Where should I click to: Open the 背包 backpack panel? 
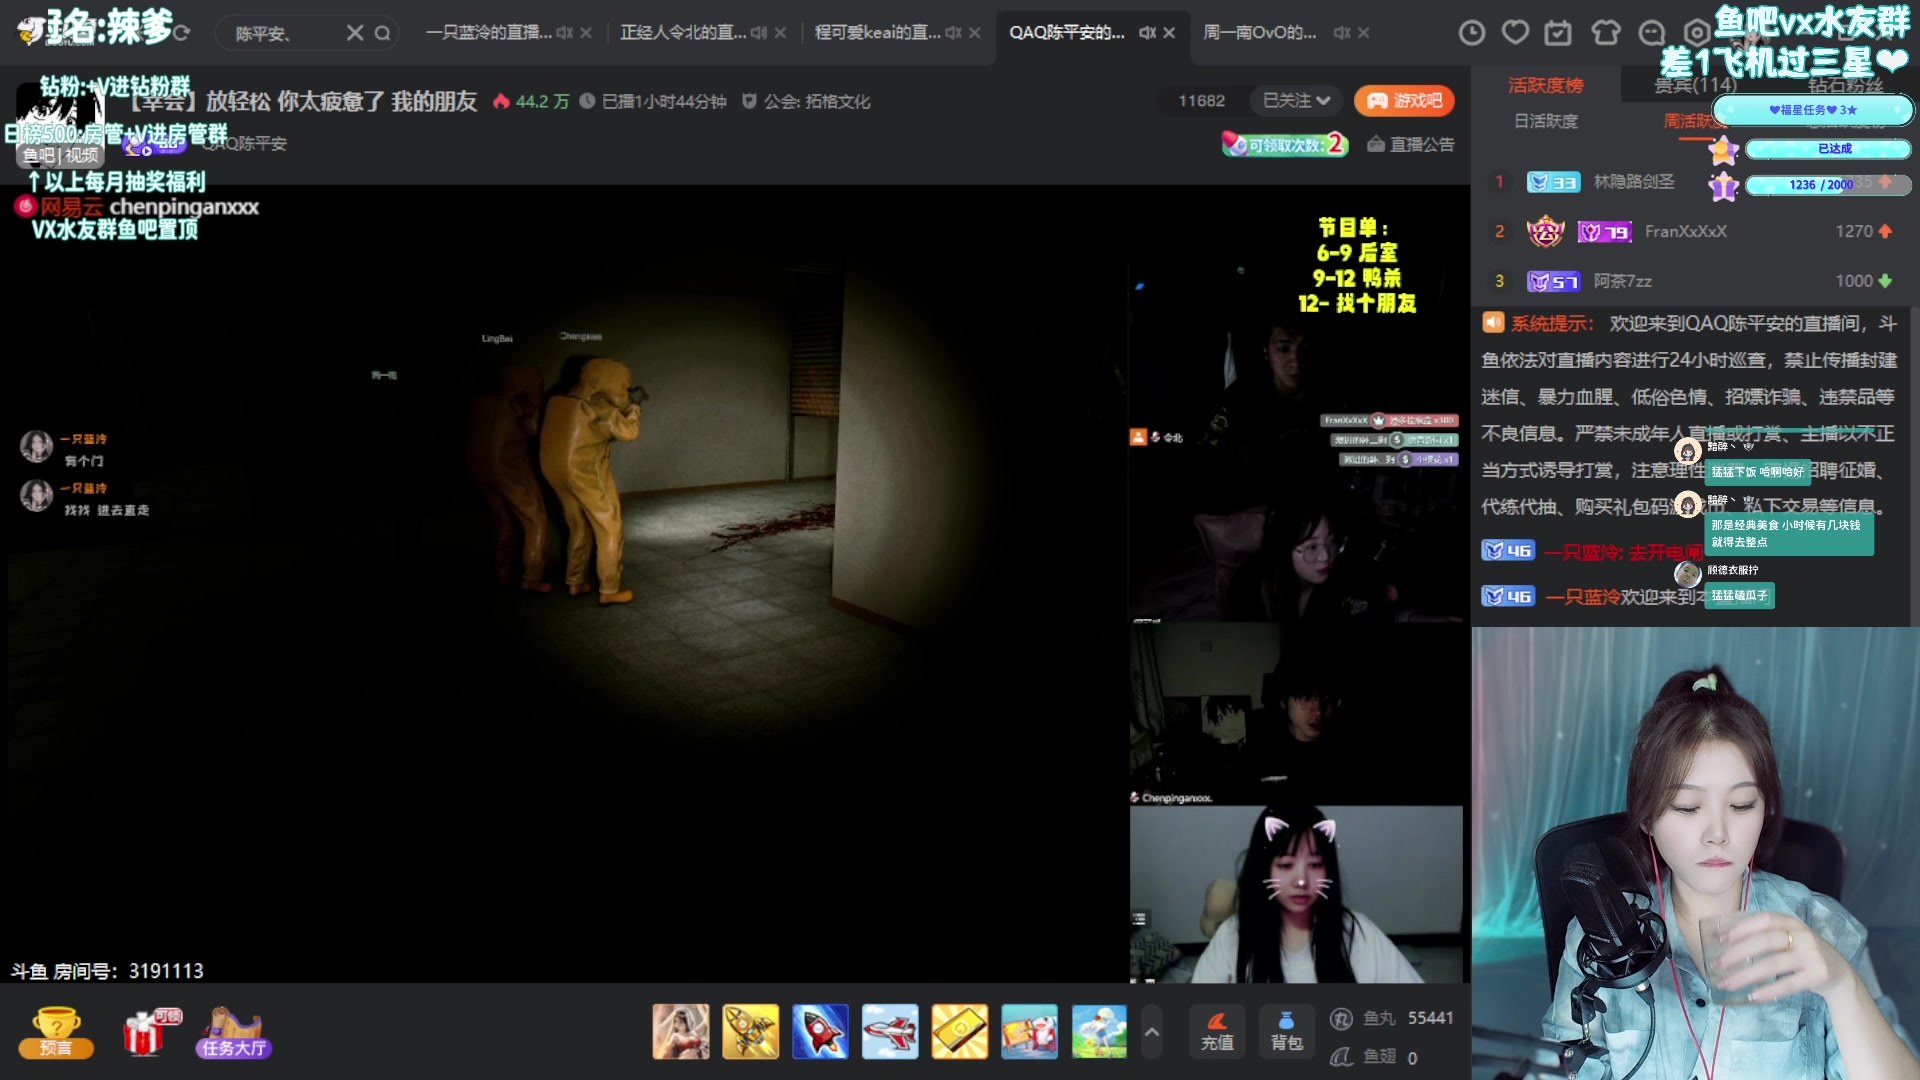pos(1286,1031)
